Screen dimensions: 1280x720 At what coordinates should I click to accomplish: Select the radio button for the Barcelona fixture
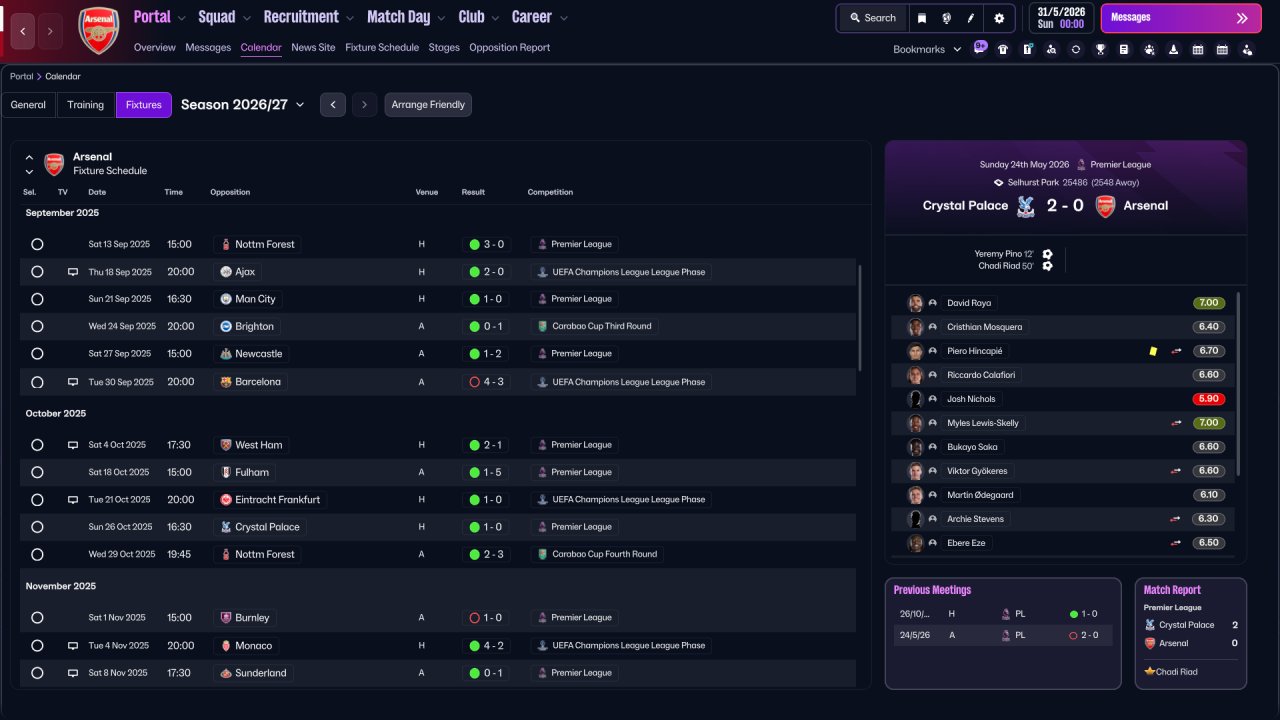click(x=37, y=382)
